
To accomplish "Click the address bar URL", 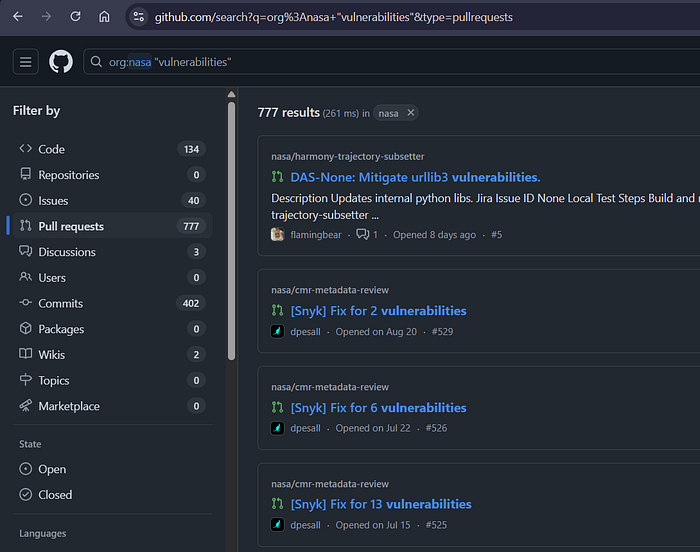I will [333, 17].
